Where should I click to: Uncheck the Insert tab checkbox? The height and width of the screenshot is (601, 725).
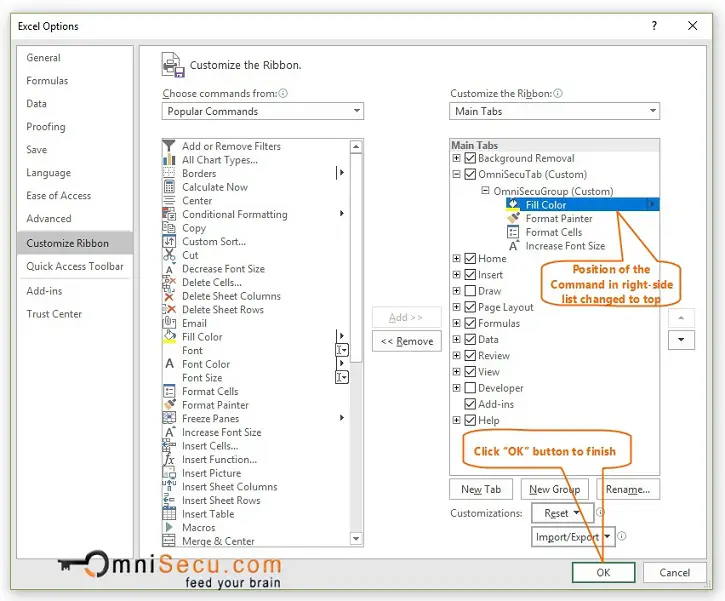470,275
